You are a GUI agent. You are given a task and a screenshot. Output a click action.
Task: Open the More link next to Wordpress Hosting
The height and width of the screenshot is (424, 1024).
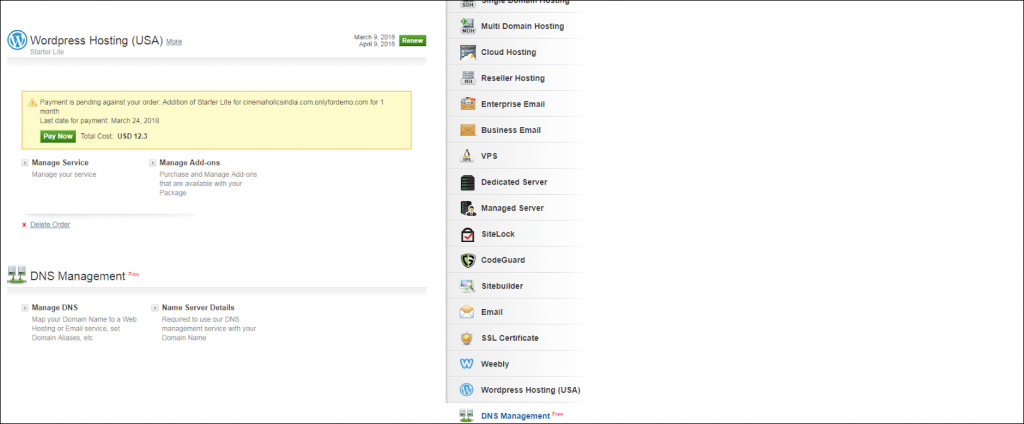pos(174,42)
